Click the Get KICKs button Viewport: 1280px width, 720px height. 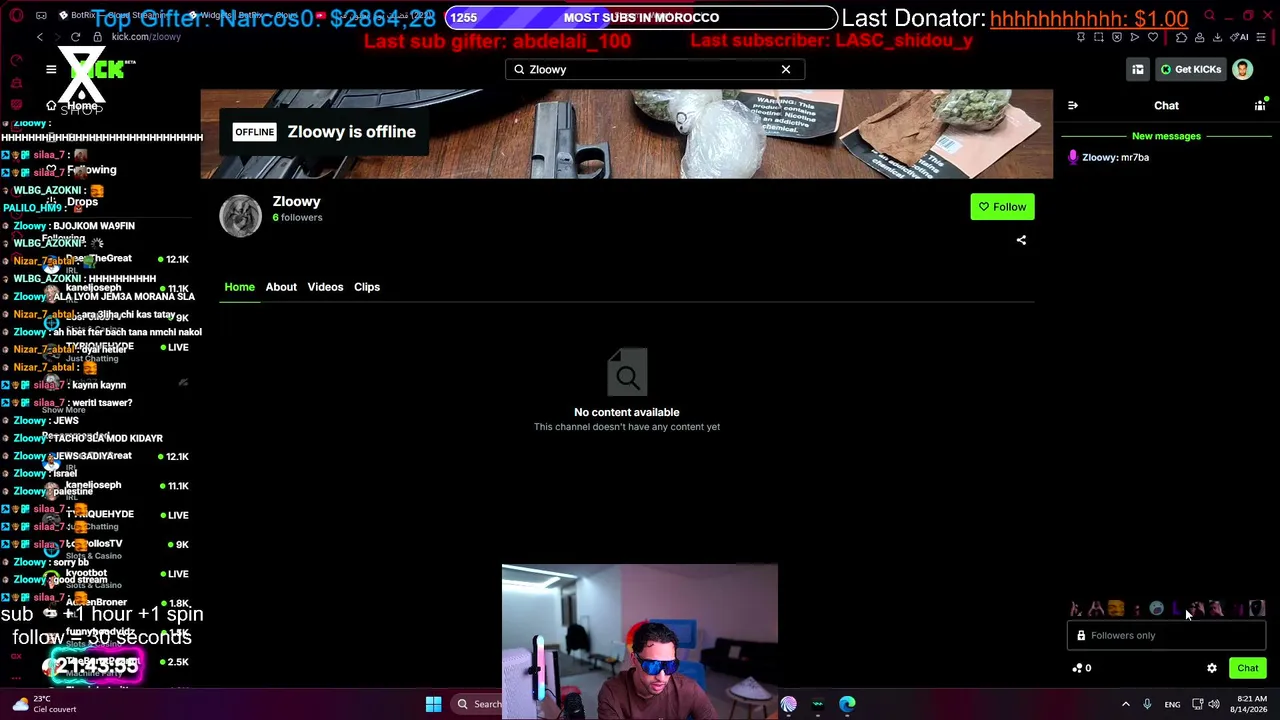pos(1190,69)
